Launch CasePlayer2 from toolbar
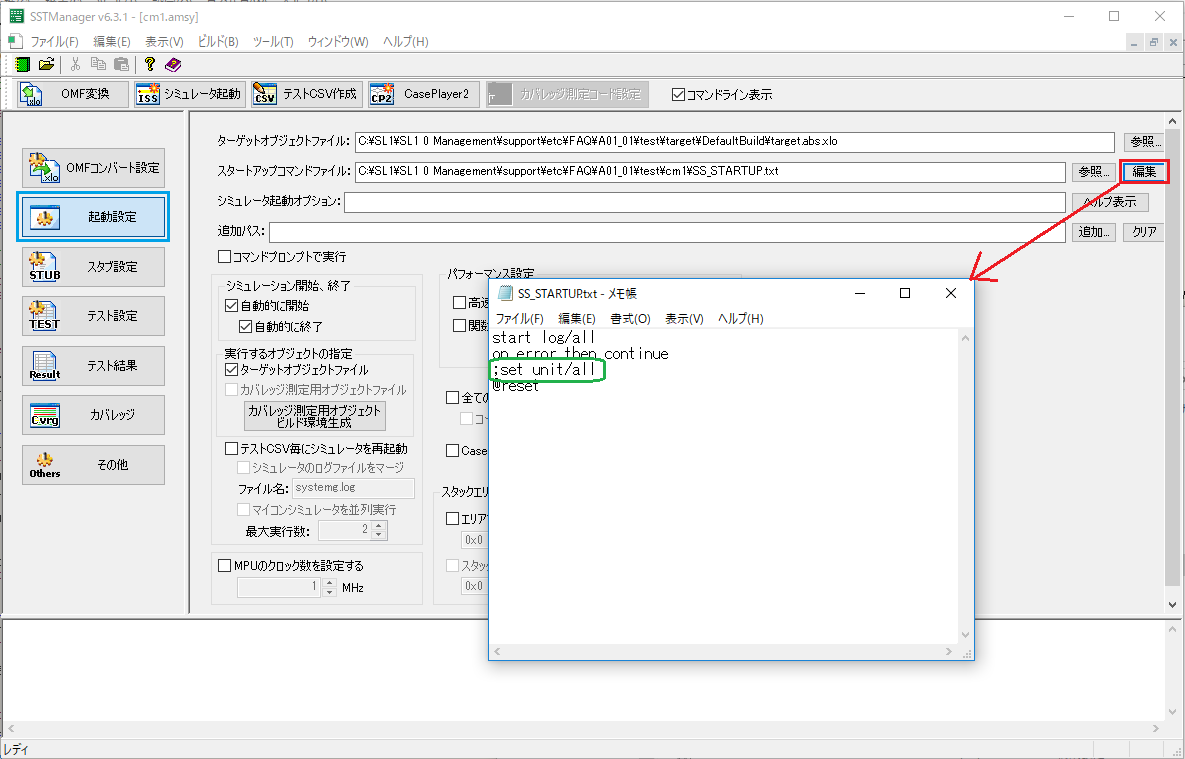The height and width of the screenshot is (759, 1185). [x=423, y=94]
